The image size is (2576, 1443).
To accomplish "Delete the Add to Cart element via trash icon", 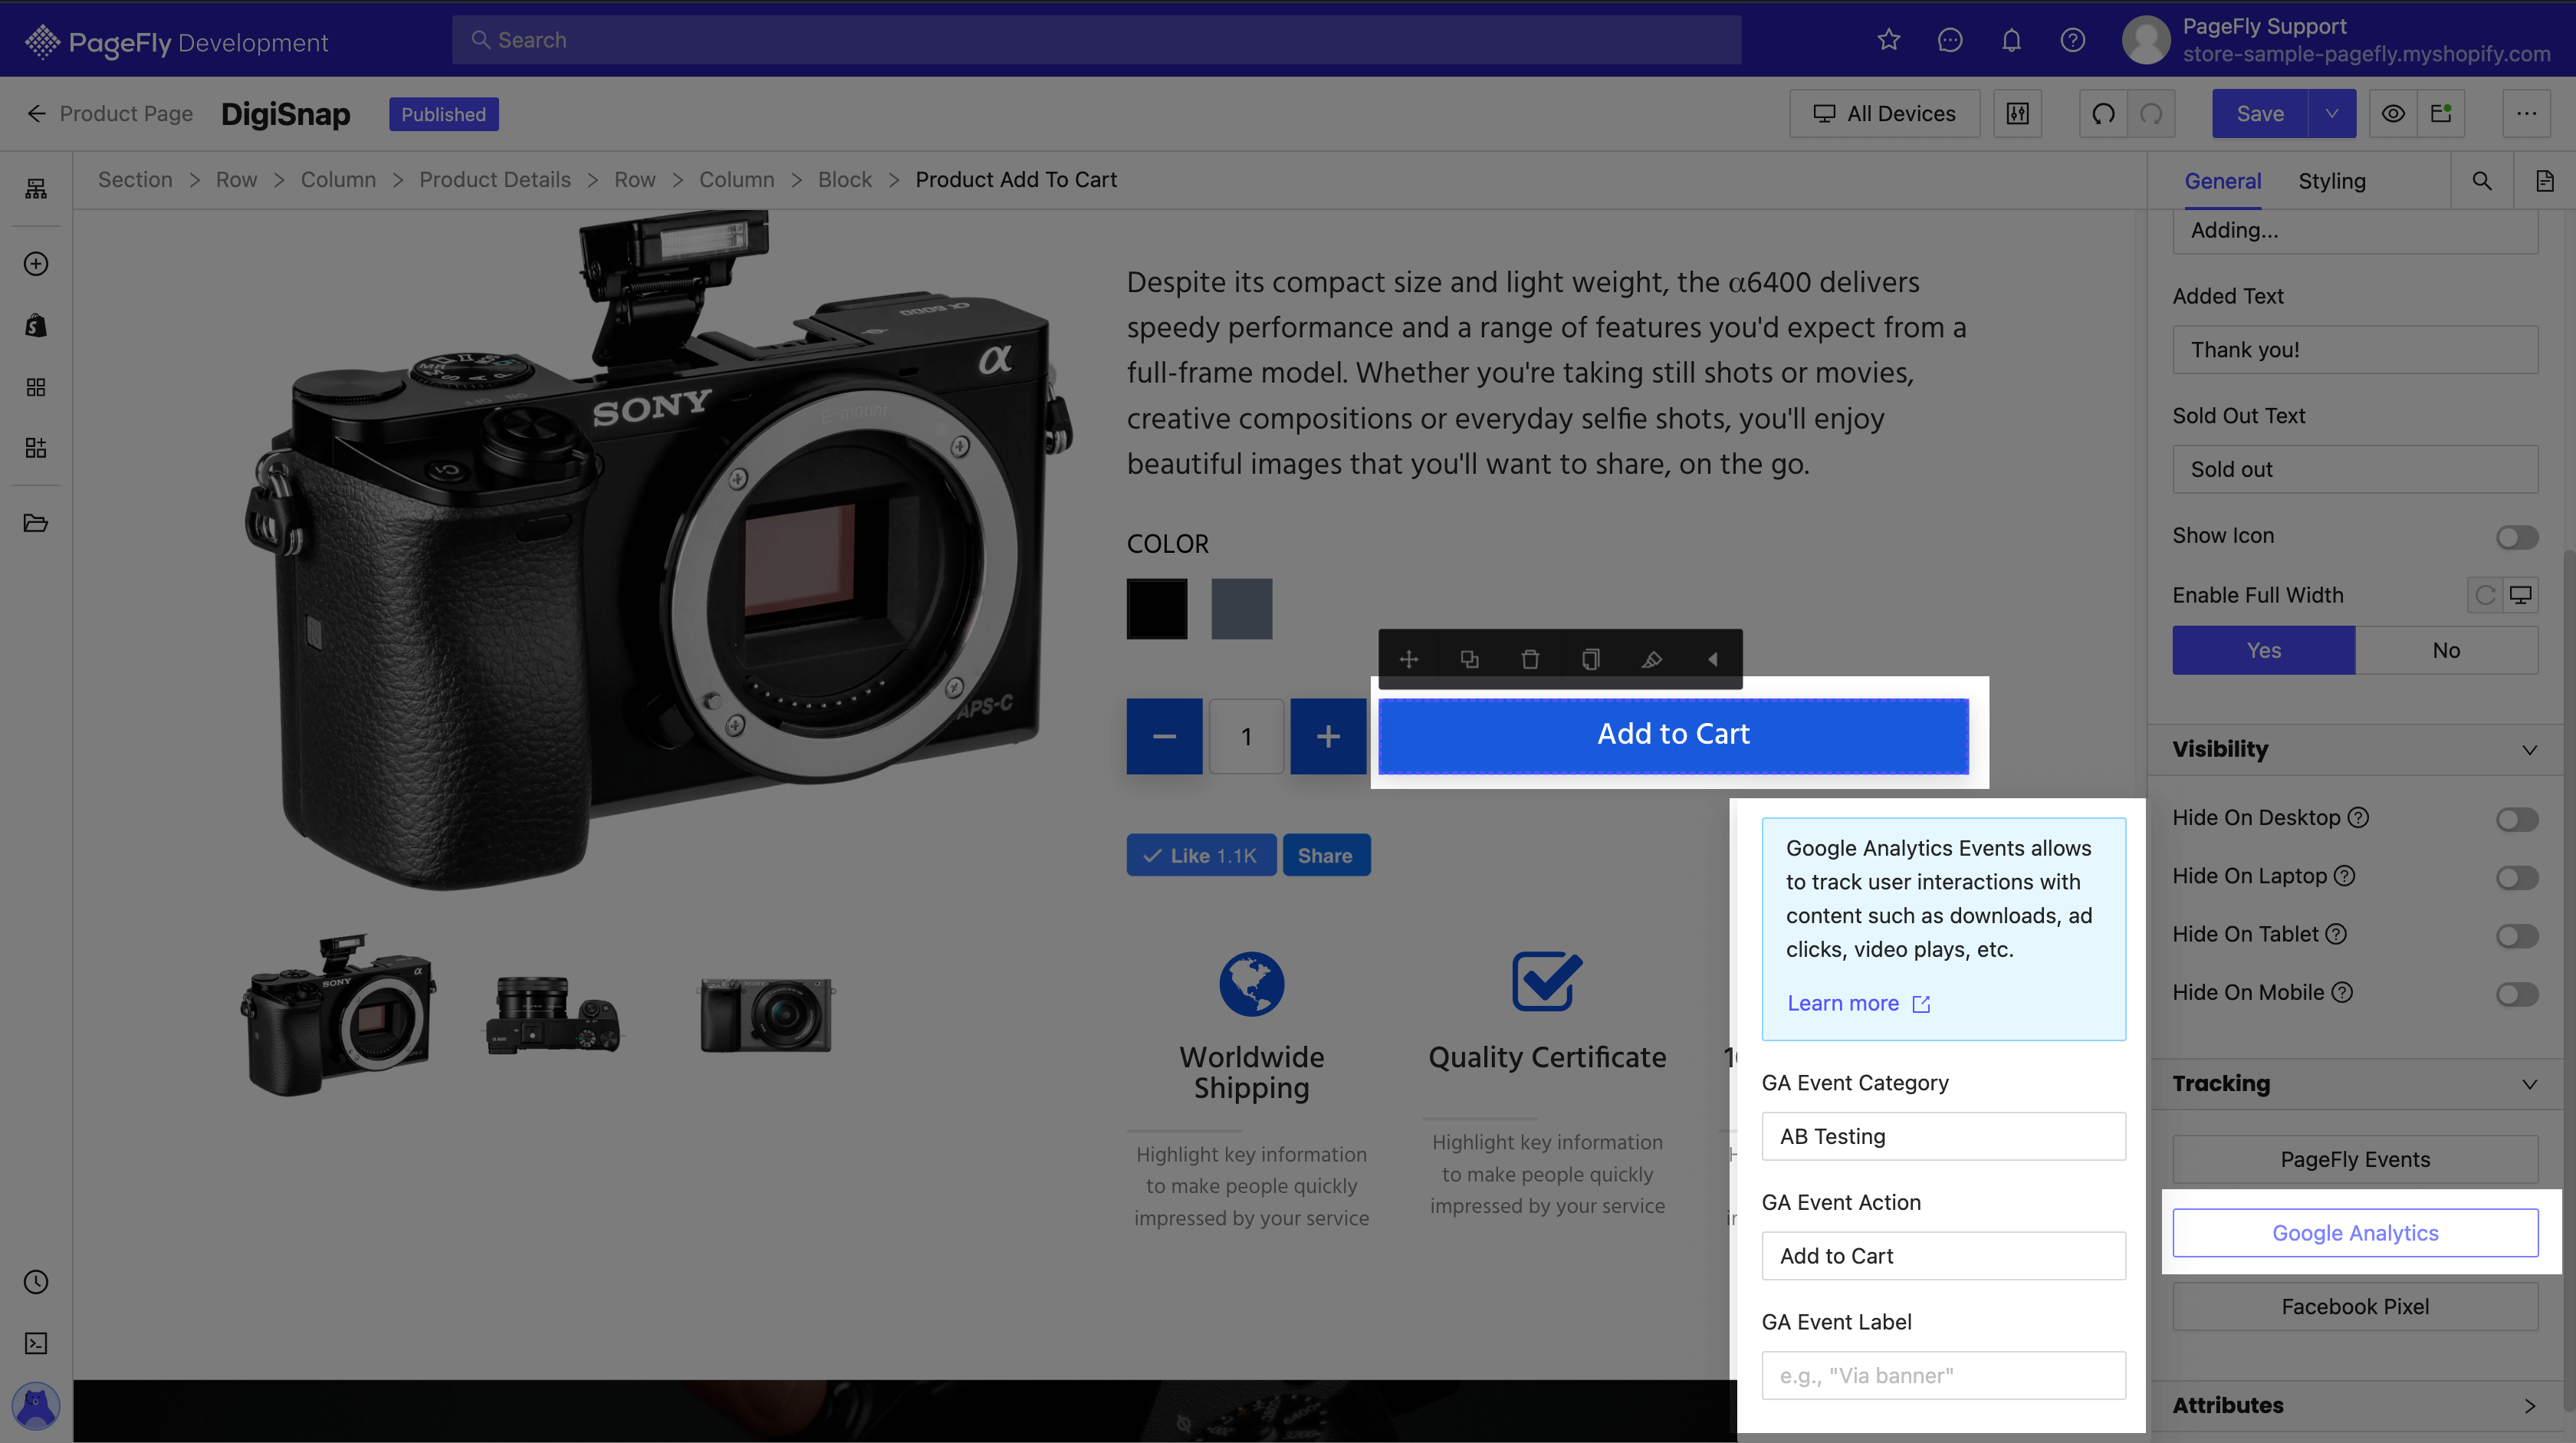I will pyautogui.click(x=1530, y=659).
